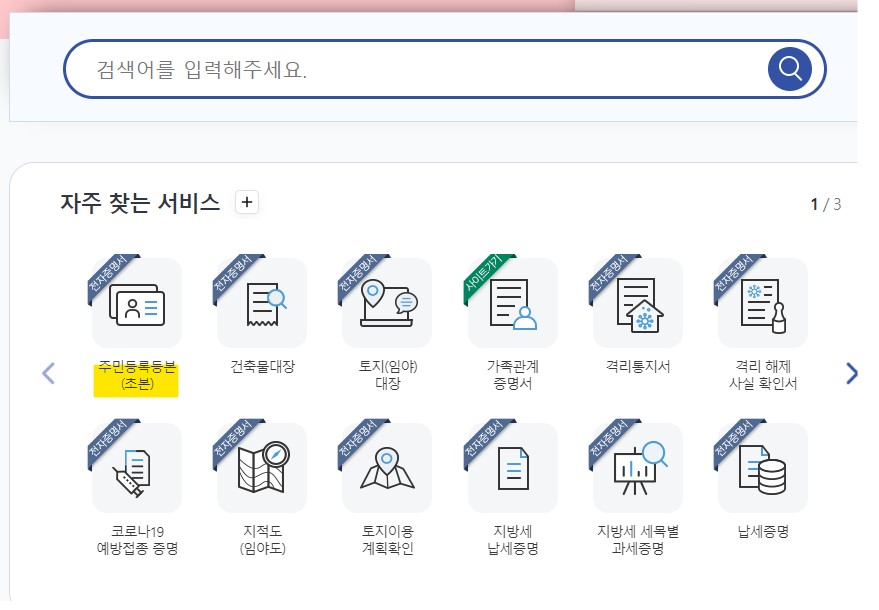This screenshot has height=610, width=879.
Task: Add a service with the plus button
Action: [x=247, y=202]
